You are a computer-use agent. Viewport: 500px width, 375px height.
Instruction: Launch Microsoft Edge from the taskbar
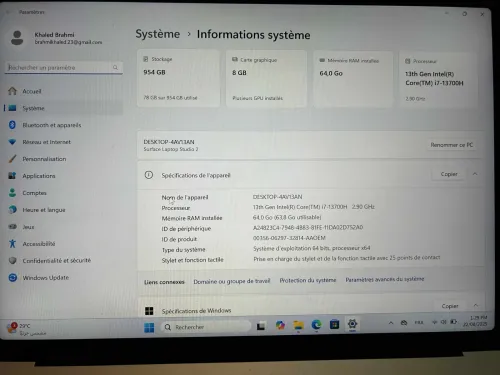pos(316,324)
